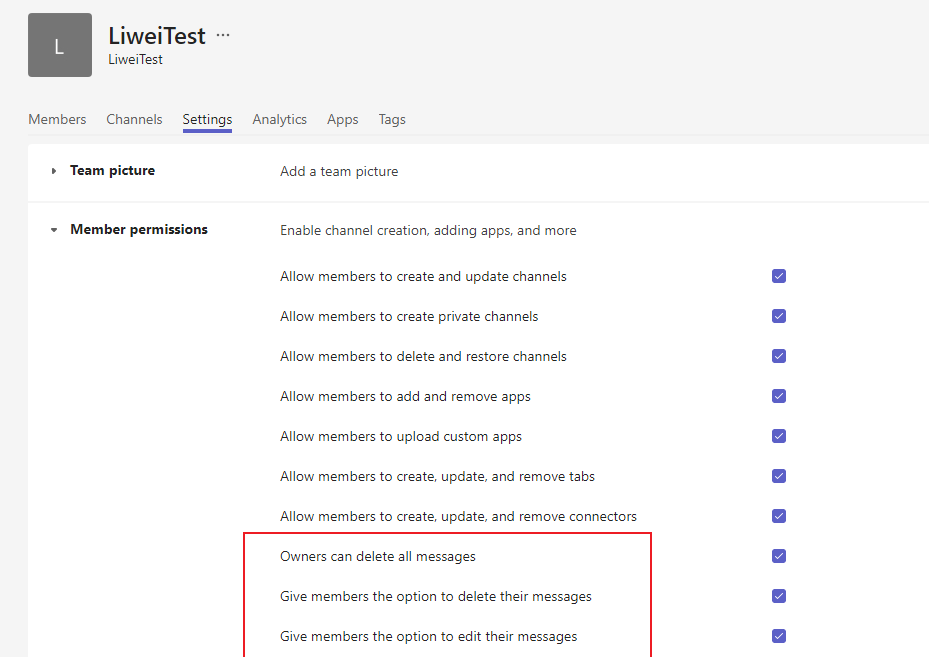Toggle create, update, and remove tabs checkbox
The width and height of the screenshot is (929, 657).
click(779, 476)
